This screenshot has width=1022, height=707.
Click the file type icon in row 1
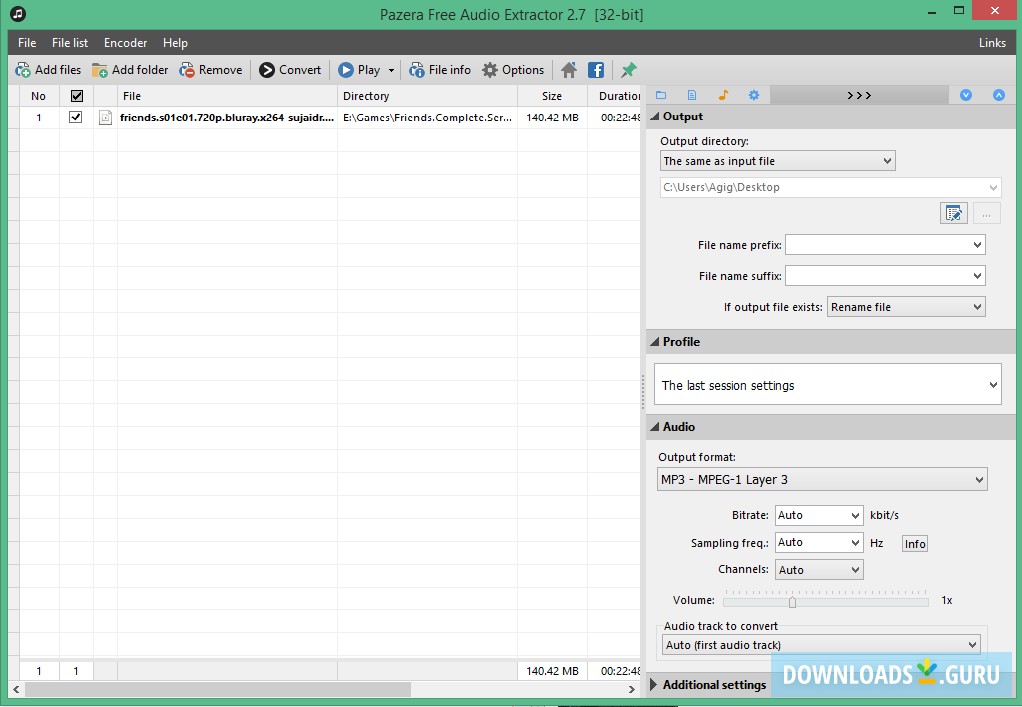106,117
